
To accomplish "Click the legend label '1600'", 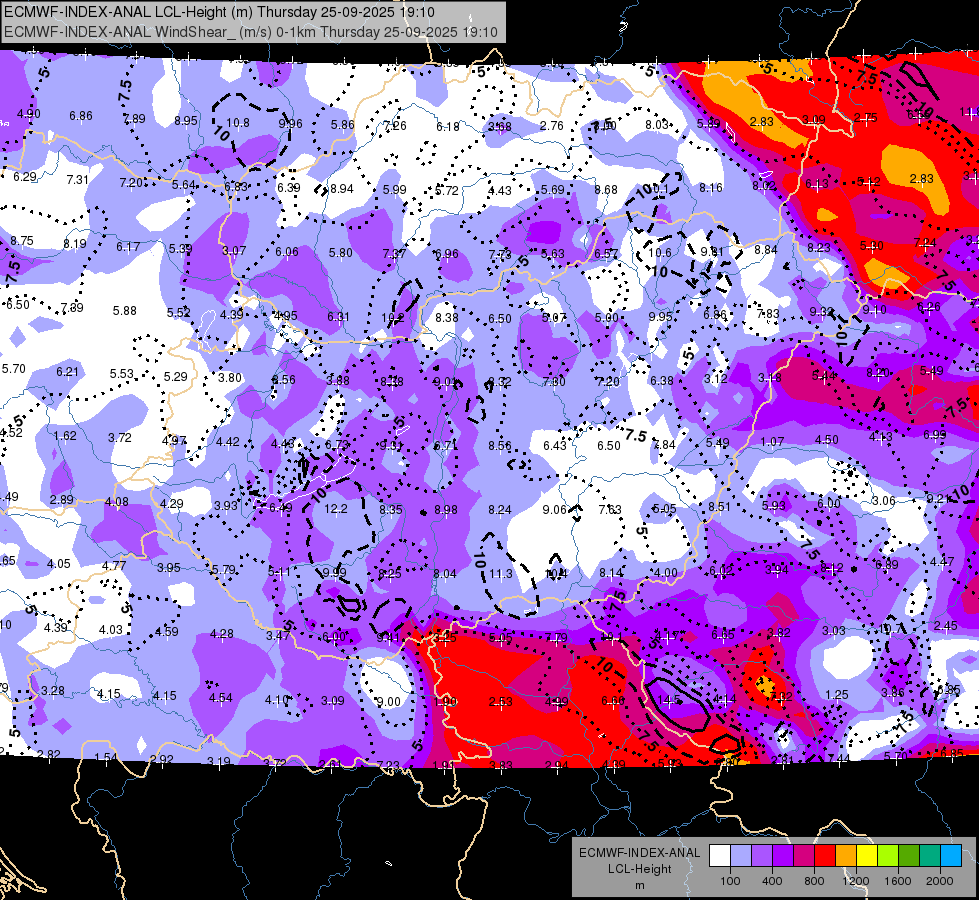I will coord(897,881).
